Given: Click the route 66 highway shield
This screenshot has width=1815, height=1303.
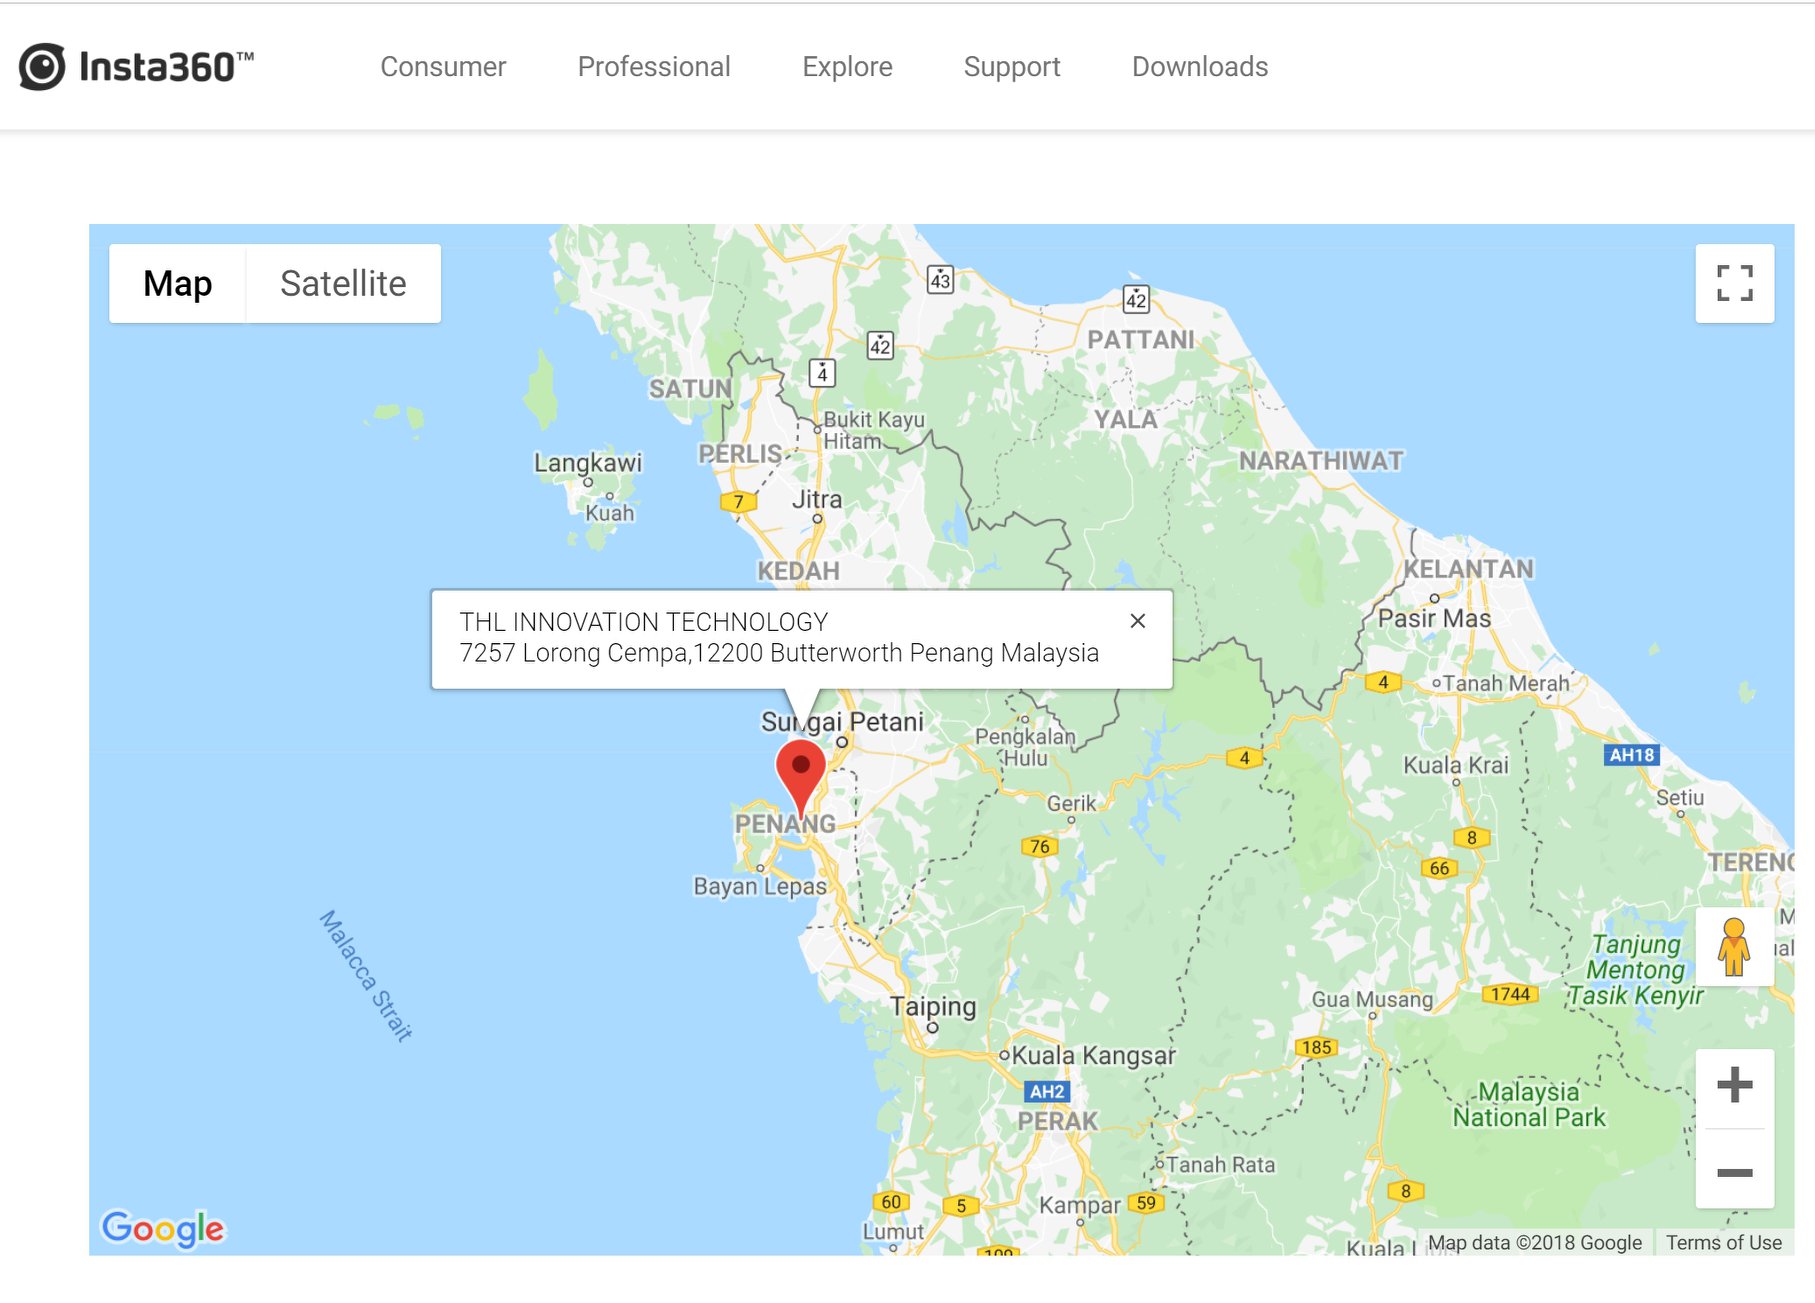Looking at the screenshot, I should click(x=1439, y=868).
